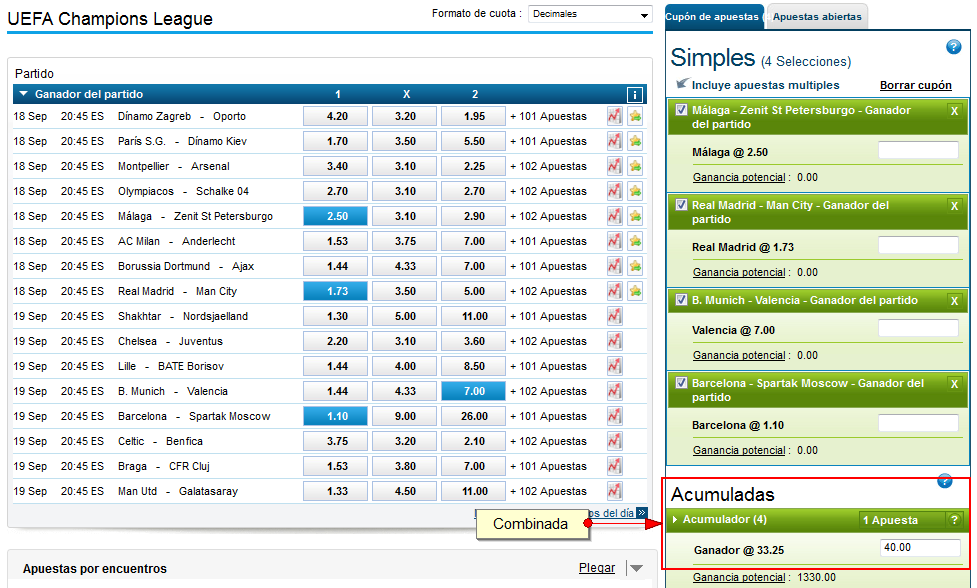Click stake field for Málaga @ 2.50
This screenshot has width=977, height=588.
[918, 150]
